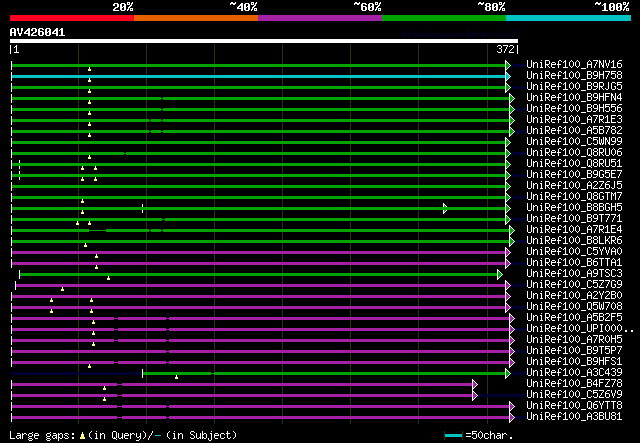
Task: Click gap marker triangle on UniRef100_A3C439 row
Action: 176,377
